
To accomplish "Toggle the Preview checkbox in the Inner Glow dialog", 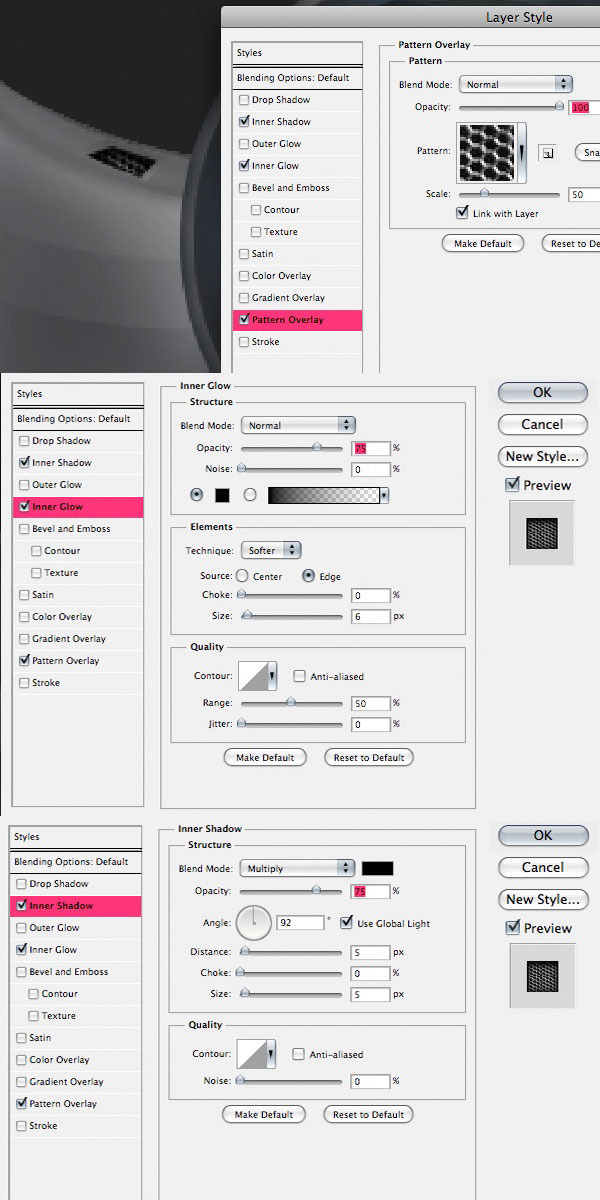I will 513,485.
